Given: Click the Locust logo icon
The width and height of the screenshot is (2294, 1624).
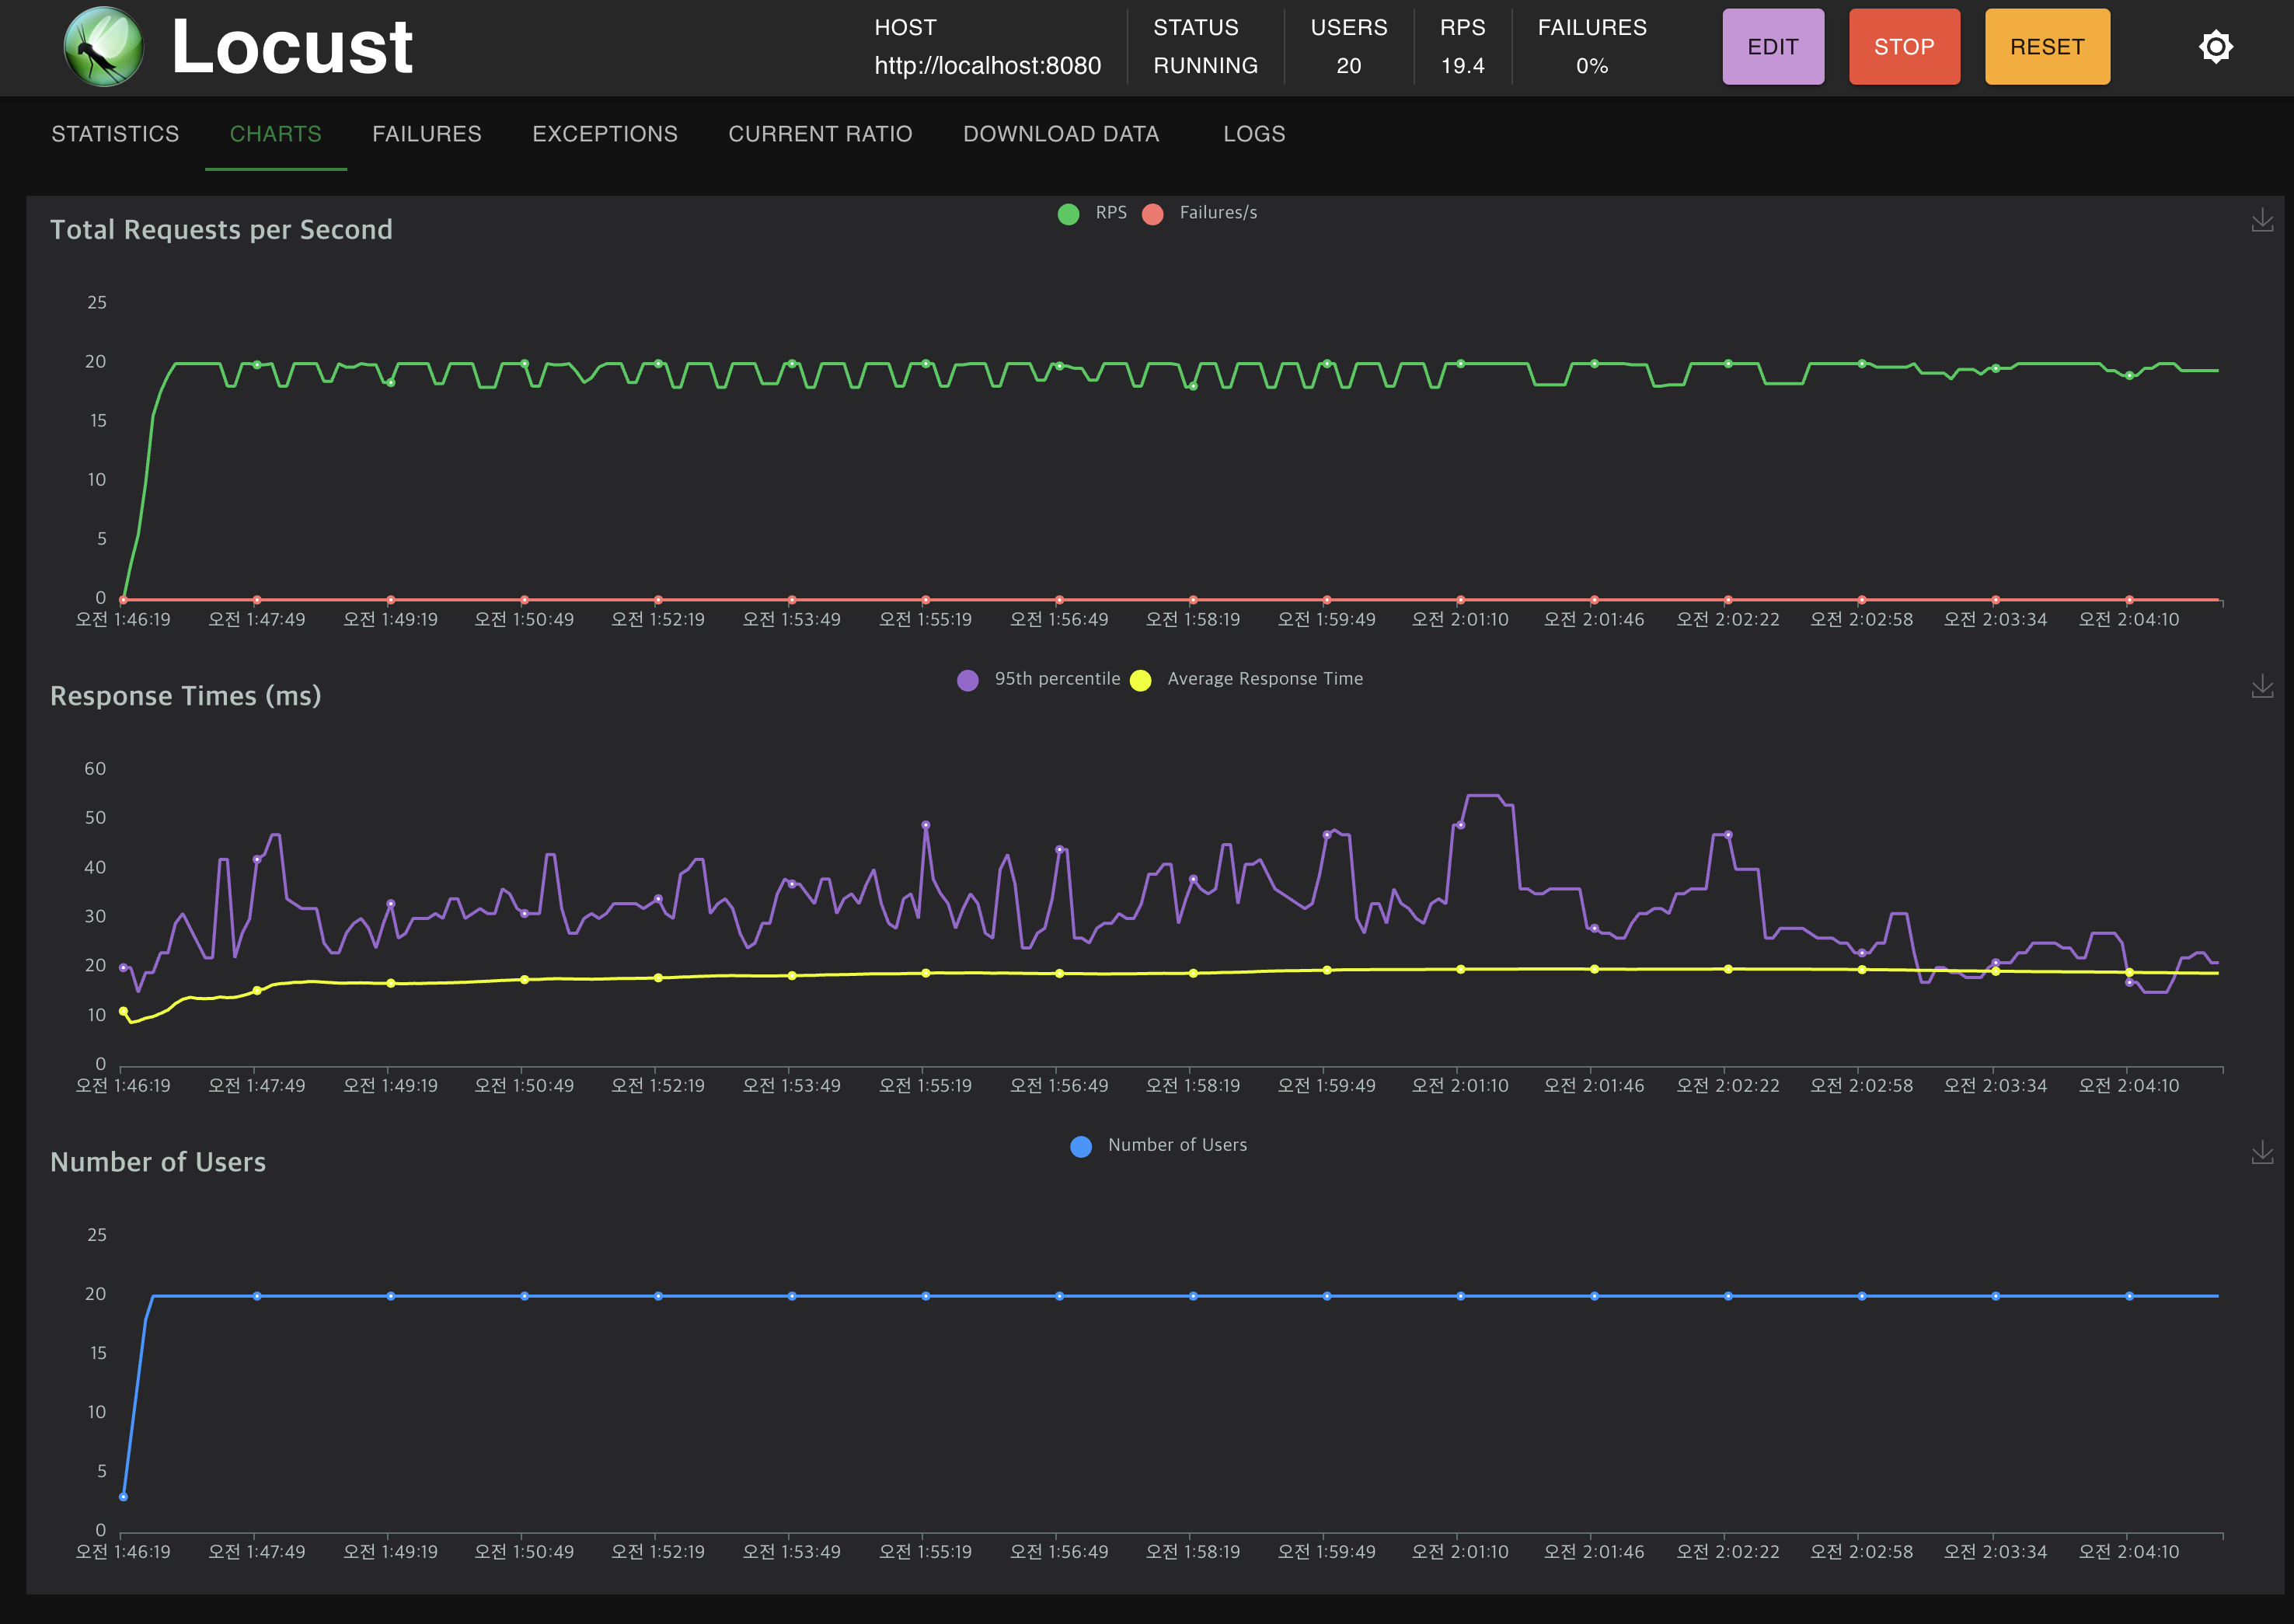Looking at the screenshot, I should tap(103, 47).
